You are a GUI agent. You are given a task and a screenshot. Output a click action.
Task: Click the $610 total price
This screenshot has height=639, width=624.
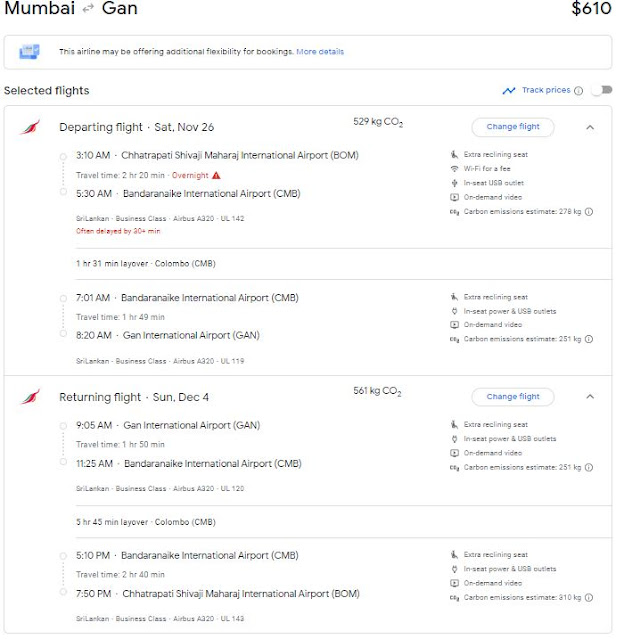[590, 10]
